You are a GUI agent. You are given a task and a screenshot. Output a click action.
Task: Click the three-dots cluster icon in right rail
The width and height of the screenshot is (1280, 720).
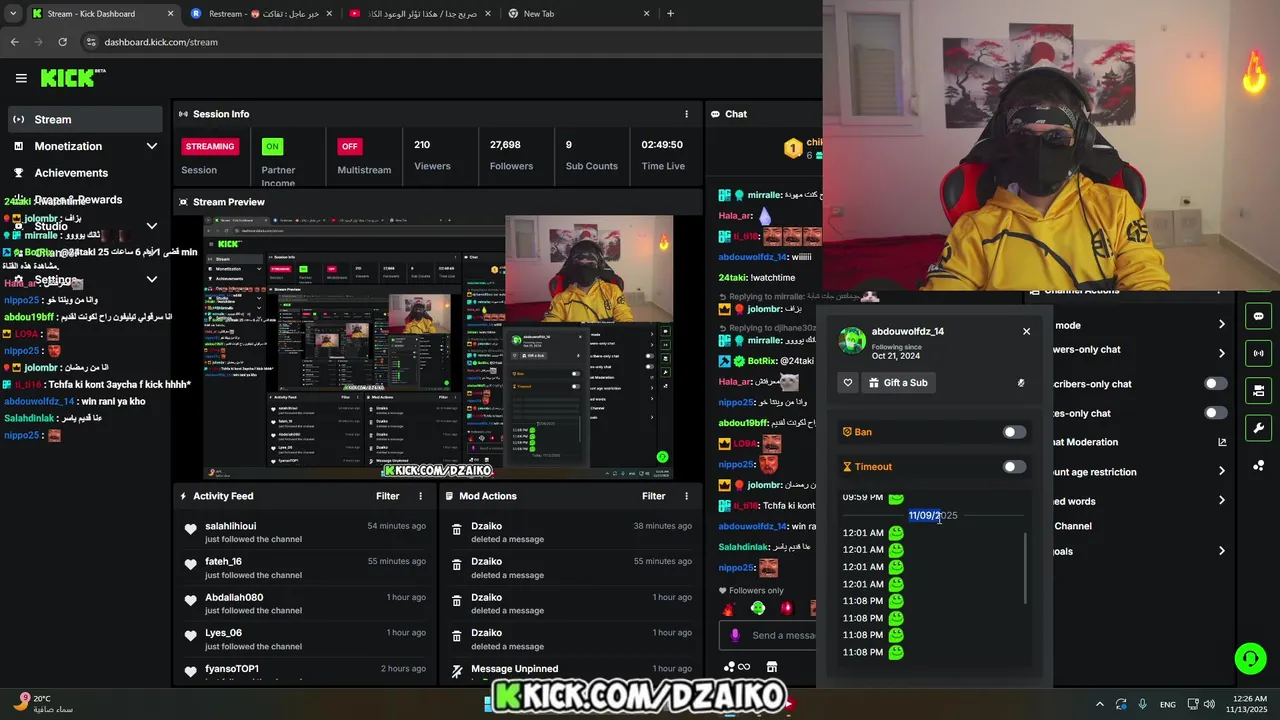tap(1258, 465)
